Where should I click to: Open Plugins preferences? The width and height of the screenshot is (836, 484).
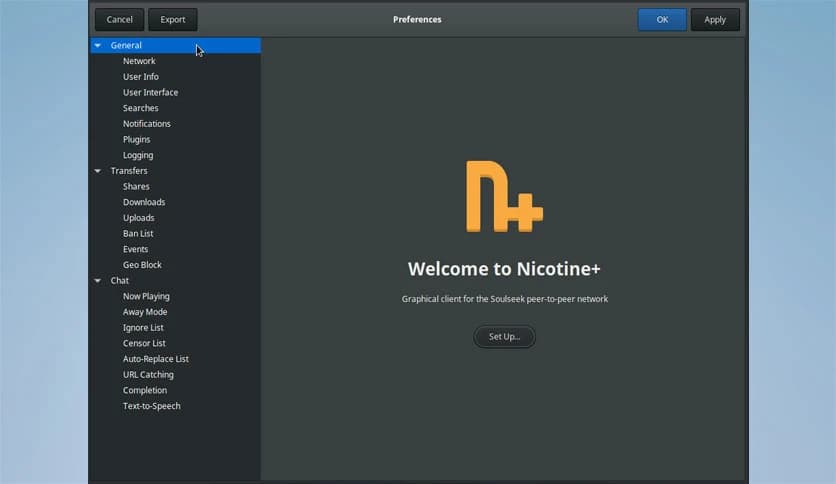(x=175, y=140)
